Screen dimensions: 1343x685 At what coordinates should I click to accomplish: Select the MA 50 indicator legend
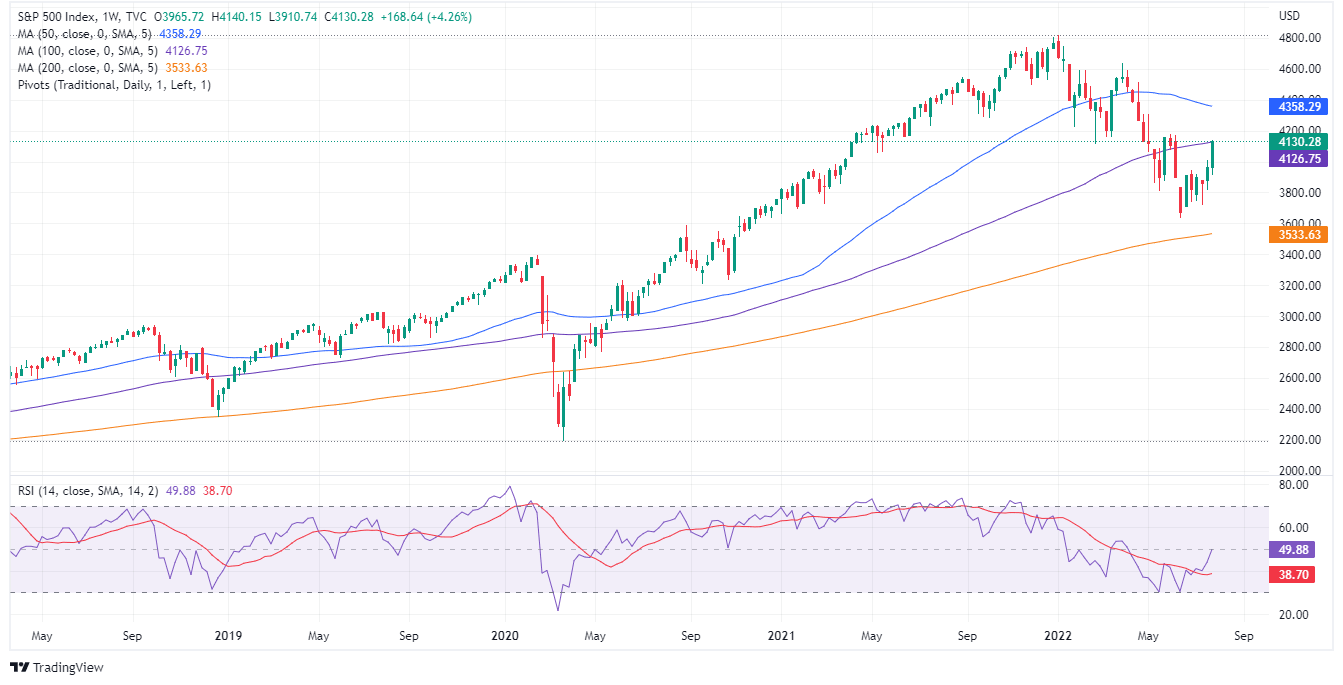[85, 34]
